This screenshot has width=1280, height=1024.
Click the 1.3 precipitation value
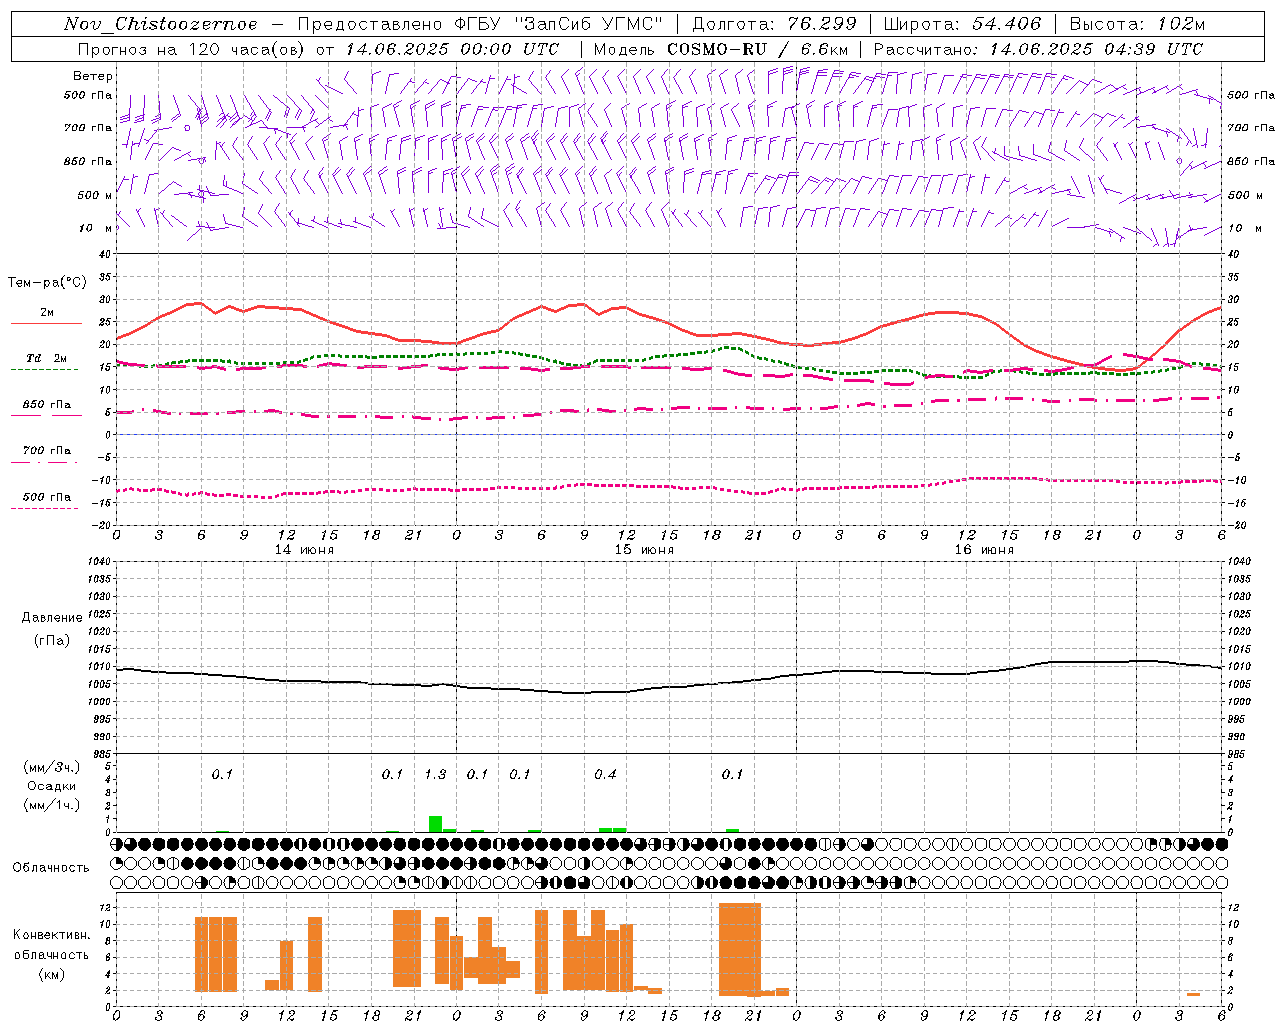[435, 774]
